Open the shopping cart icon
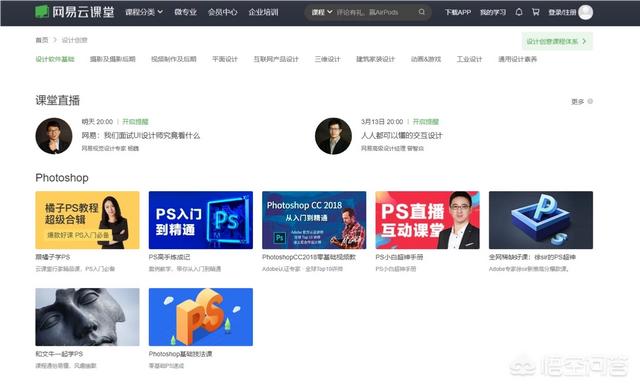Viewport: 640px width, 388px height. (x=536, y=12)
